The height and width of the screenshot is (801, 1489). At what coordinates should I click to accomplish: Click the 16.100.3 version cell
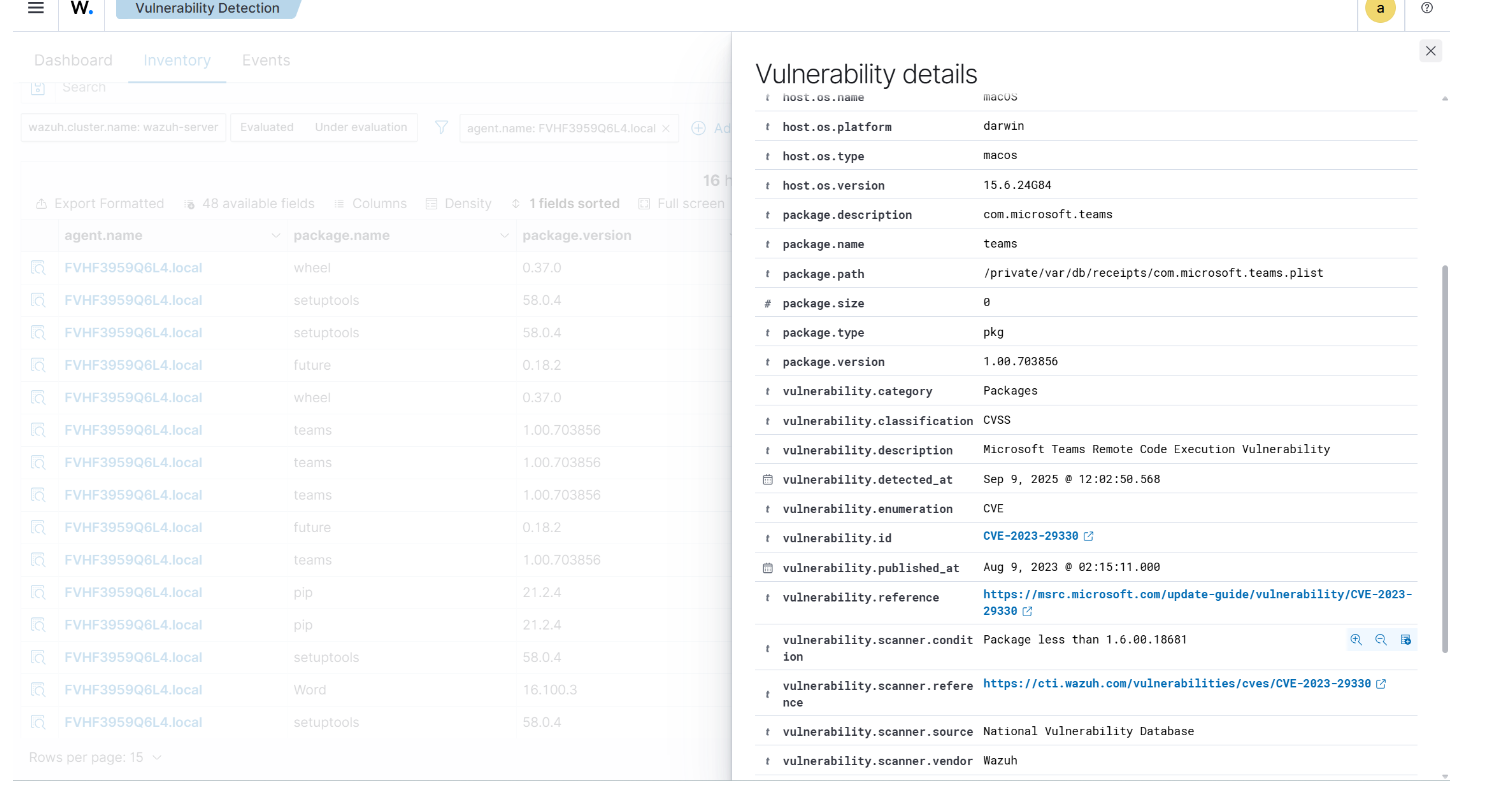pos(549,690)
